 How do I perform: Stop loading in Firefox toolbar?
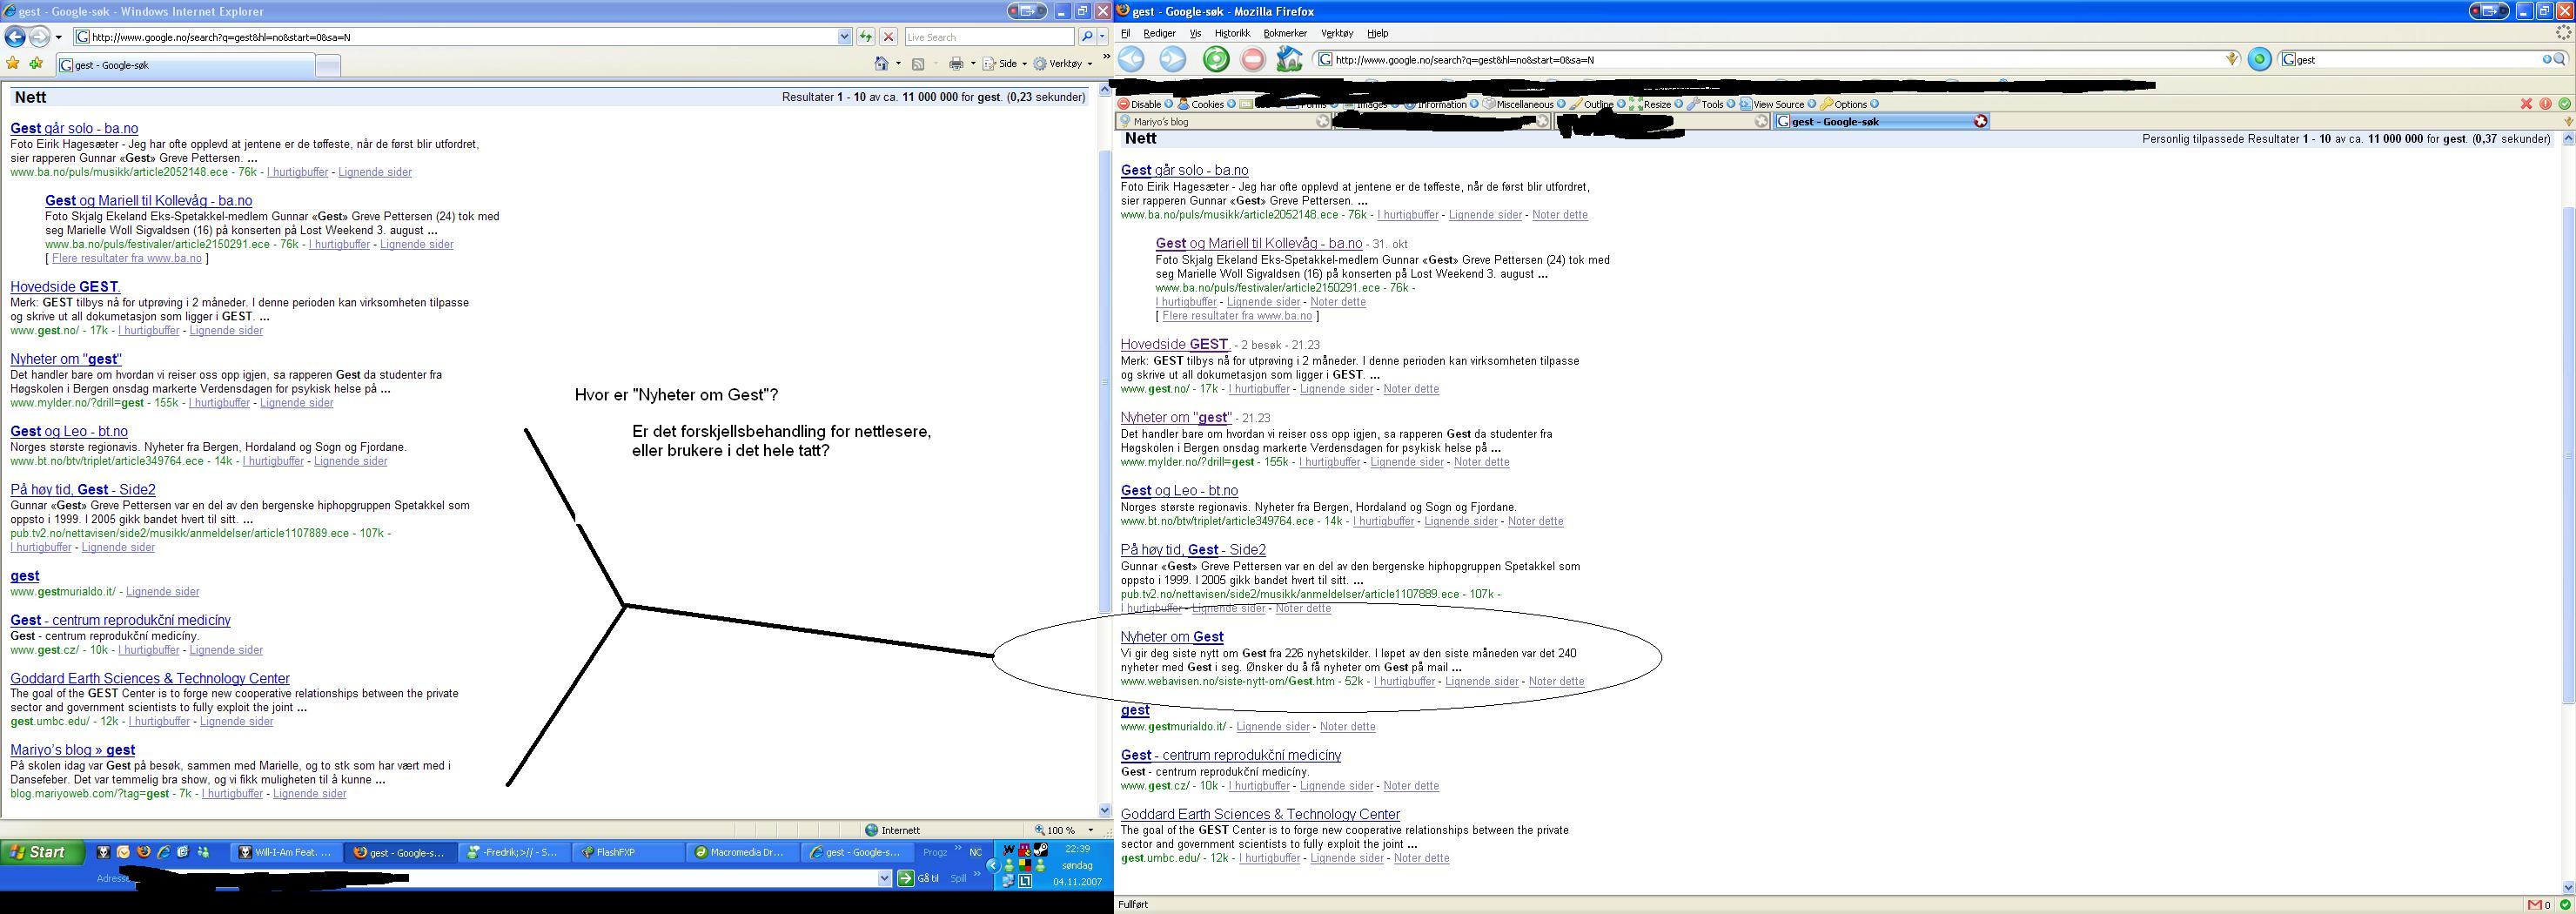(1253, 59)
